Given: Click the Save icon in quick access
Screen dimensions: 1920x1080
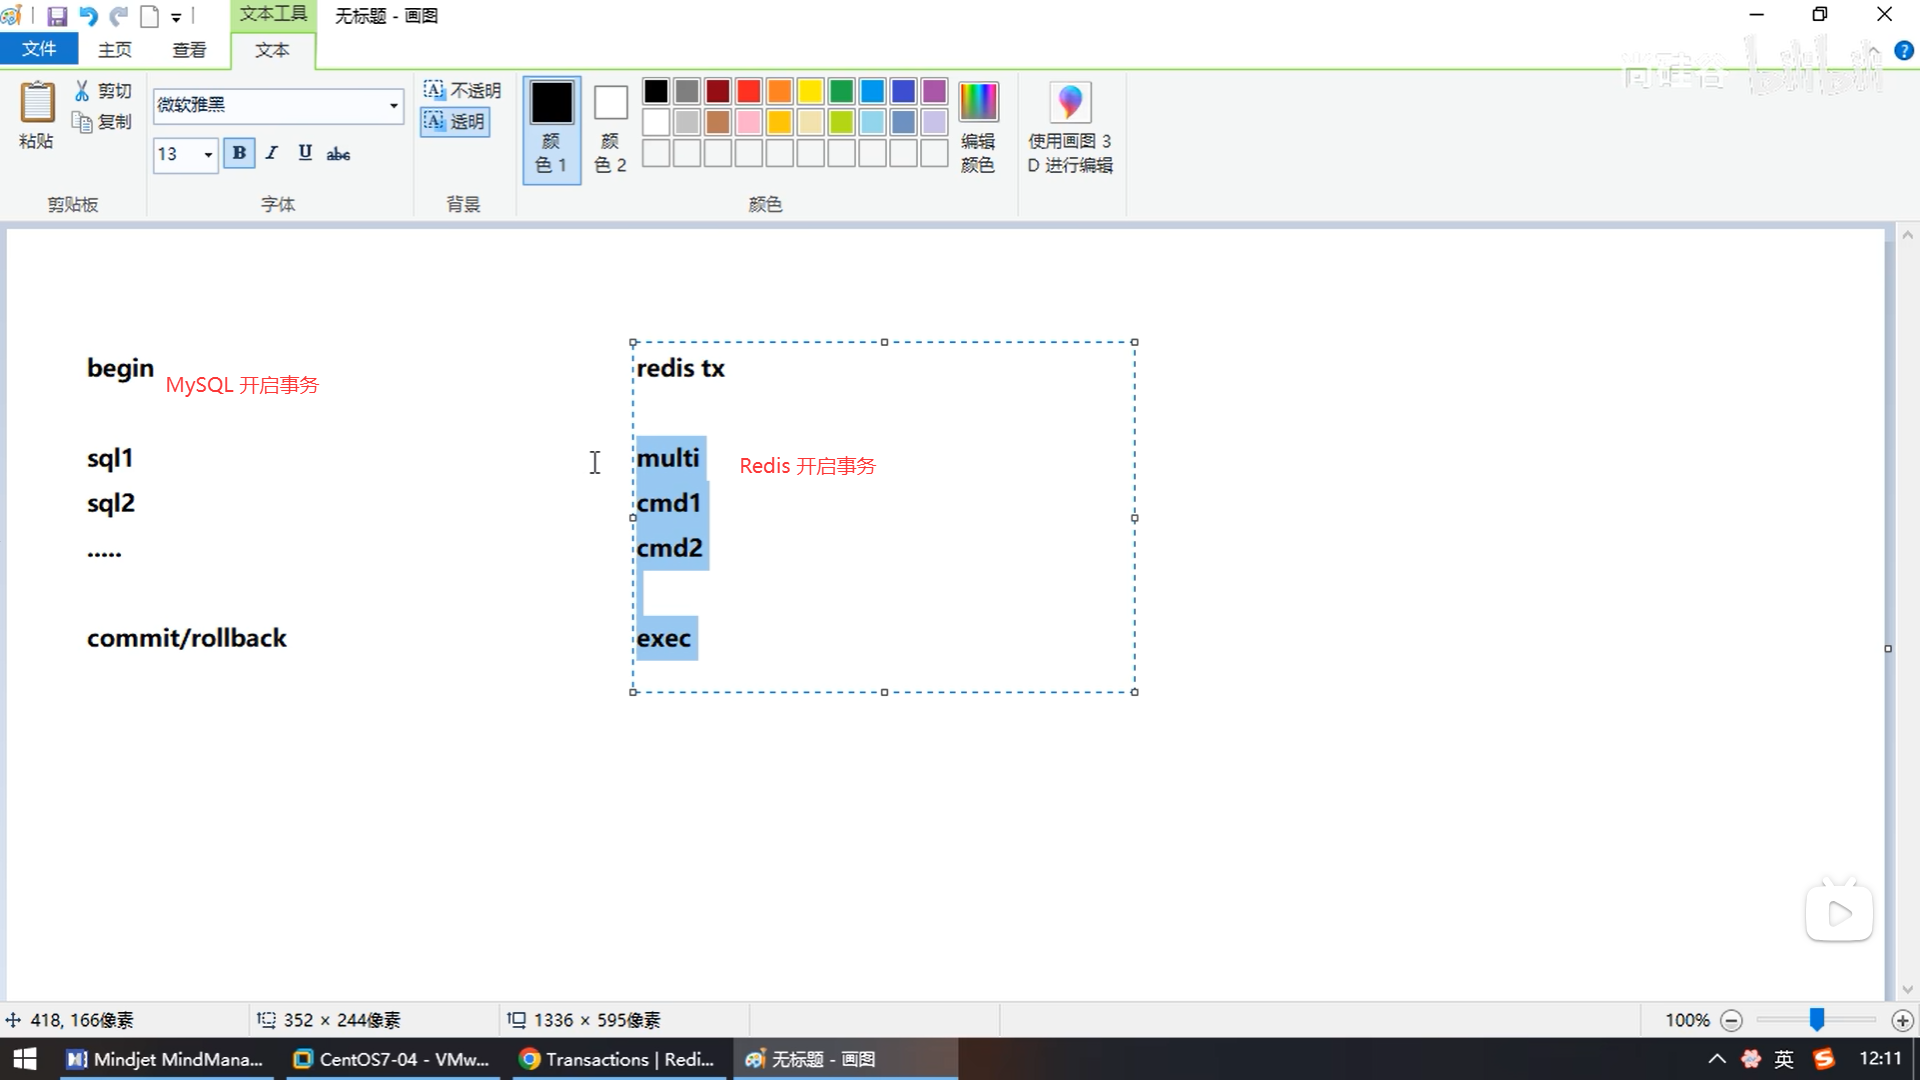Looking at the screenshot, I should point(57,16).
